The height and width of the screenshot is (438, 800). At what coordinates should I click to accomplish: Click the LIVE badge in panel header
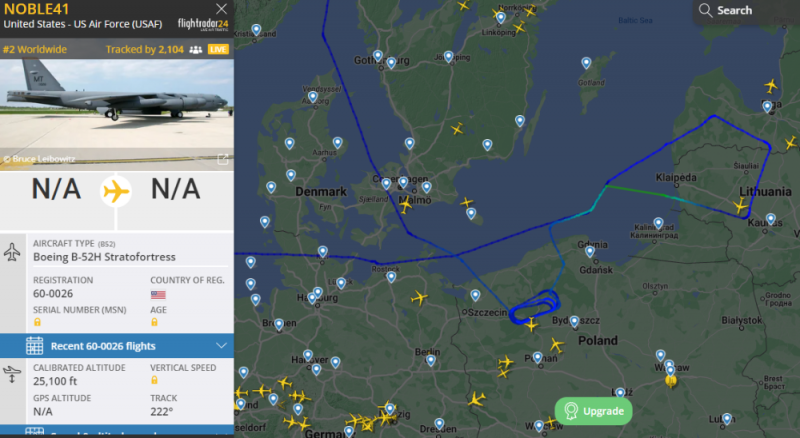click(x=218, y=49)
